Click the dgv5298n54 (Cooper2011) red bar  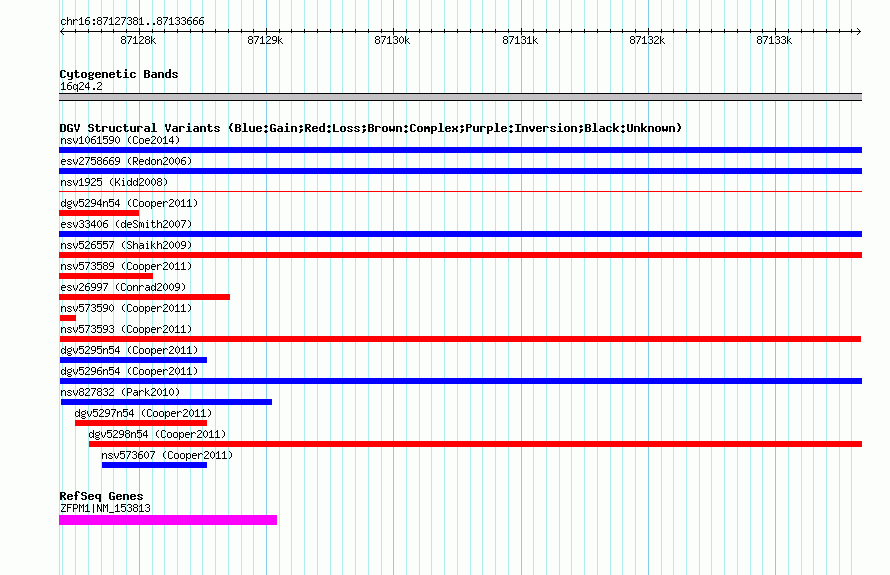476,444
